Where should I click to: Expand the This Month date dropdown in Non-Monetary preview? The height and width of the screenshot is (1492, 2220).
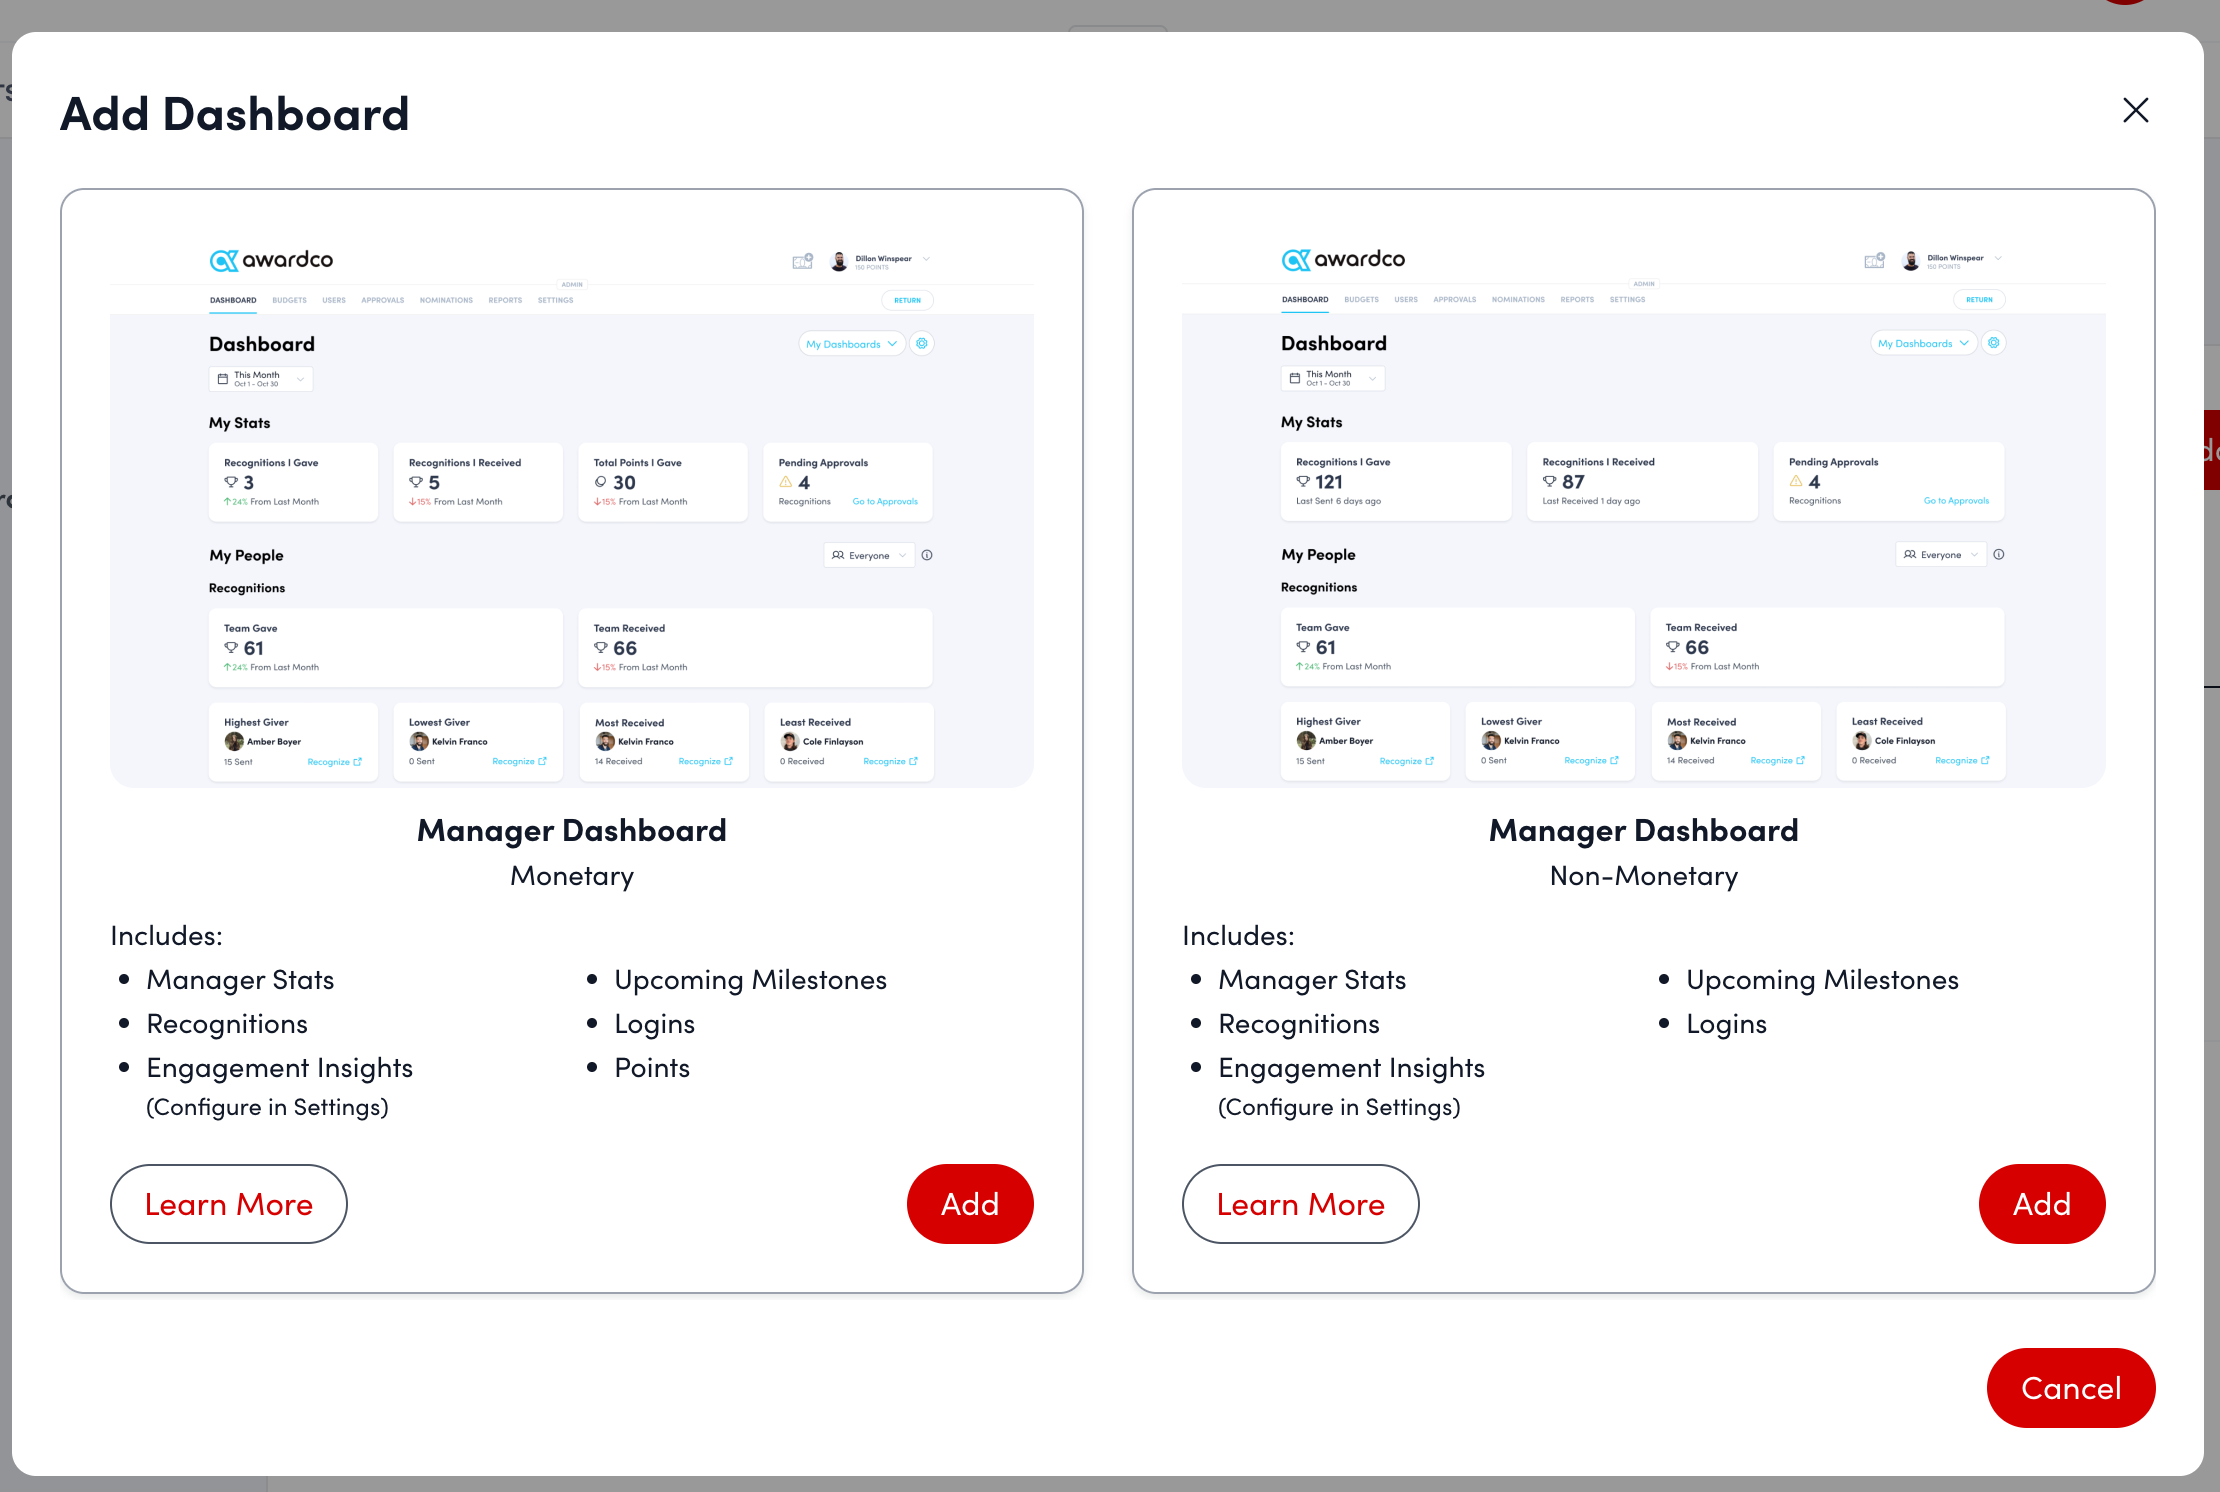pos(1333,378)
